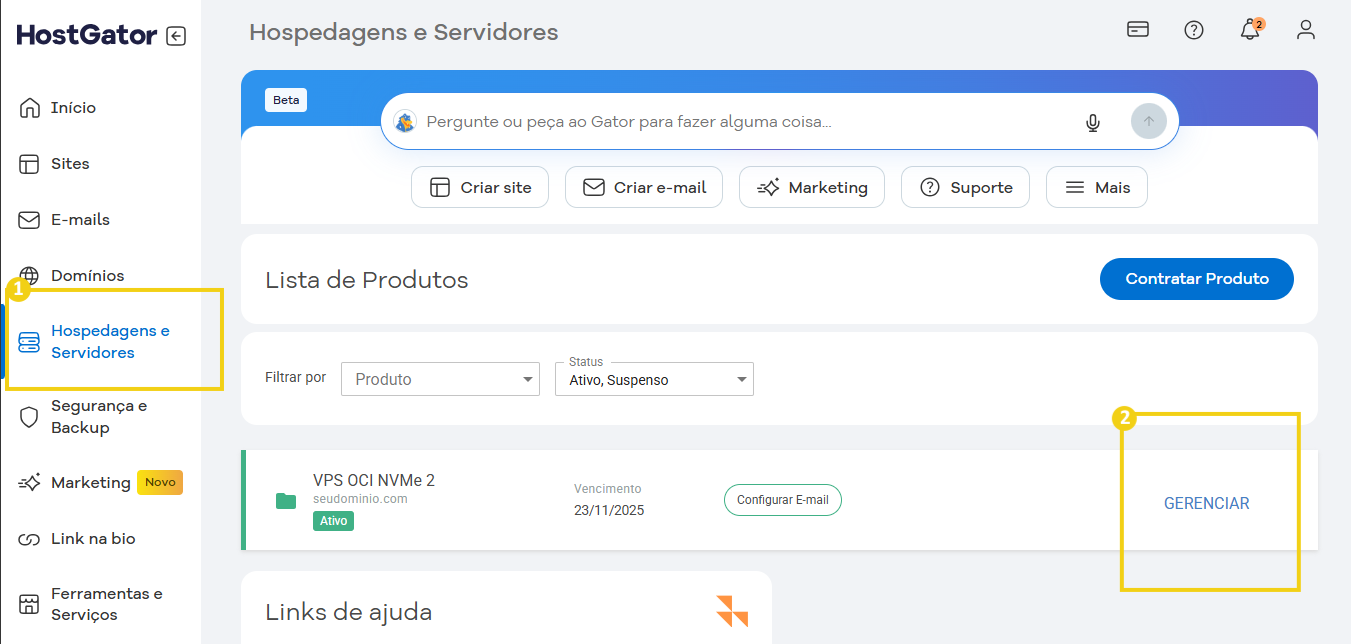1351x644 pixels.
Task: Click the Configurar E-mail button
Action: (782, 499)
